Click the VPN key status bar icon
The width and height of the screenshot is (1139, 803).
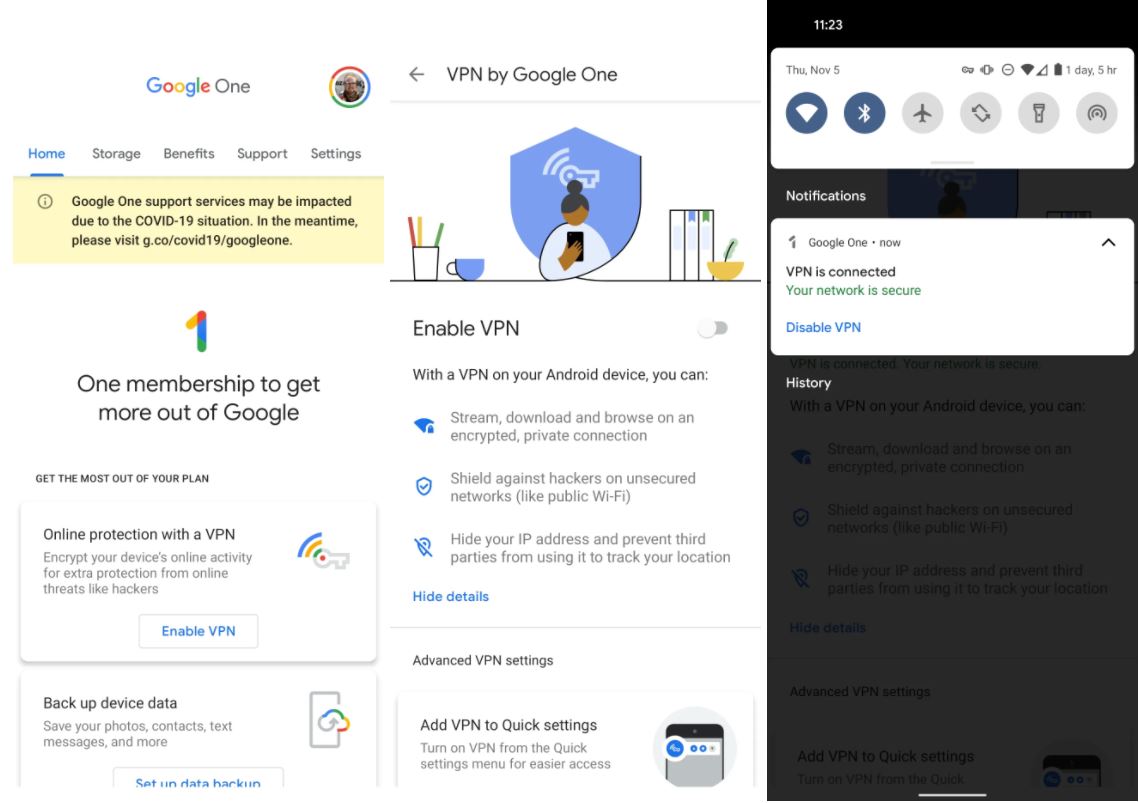pyautogui.click(x=968, y=70)
